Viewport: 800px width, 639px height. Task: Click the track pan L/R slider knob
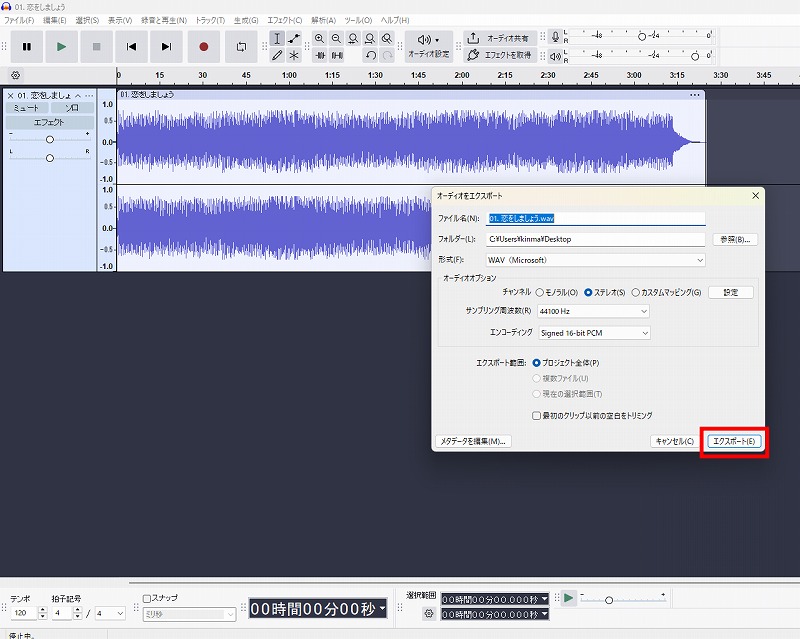tap(49, 158)
